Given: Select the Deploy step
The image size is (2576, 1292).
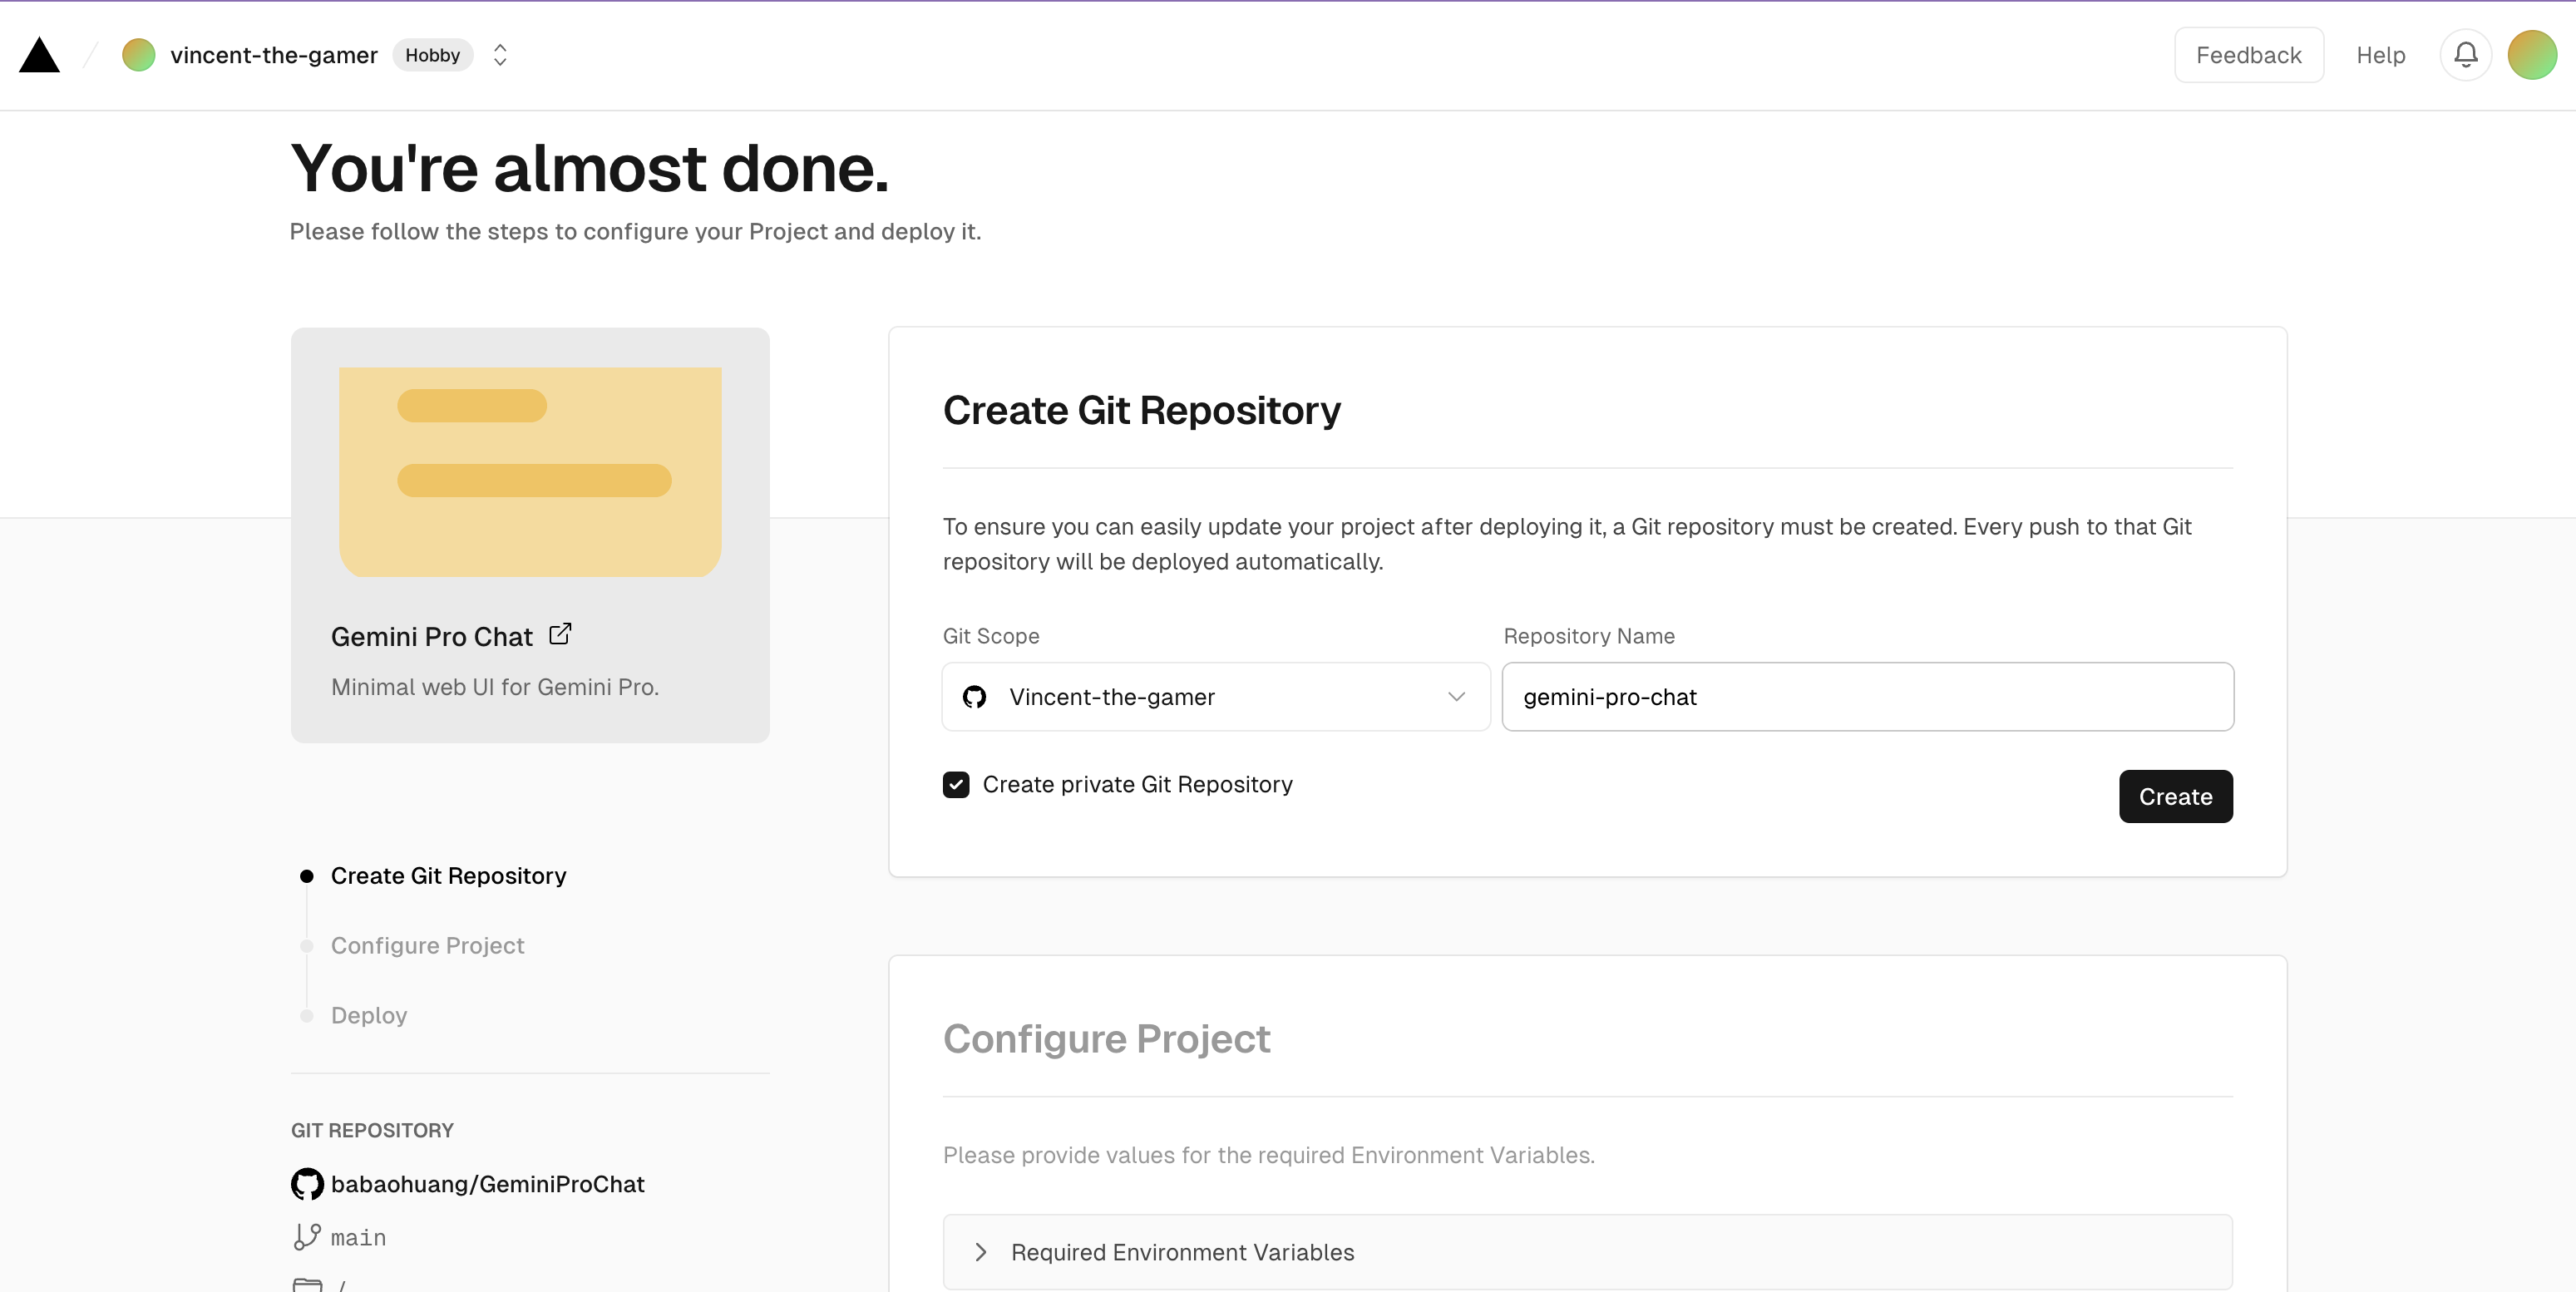Looking at the screenshot, I should point(369,1016).
